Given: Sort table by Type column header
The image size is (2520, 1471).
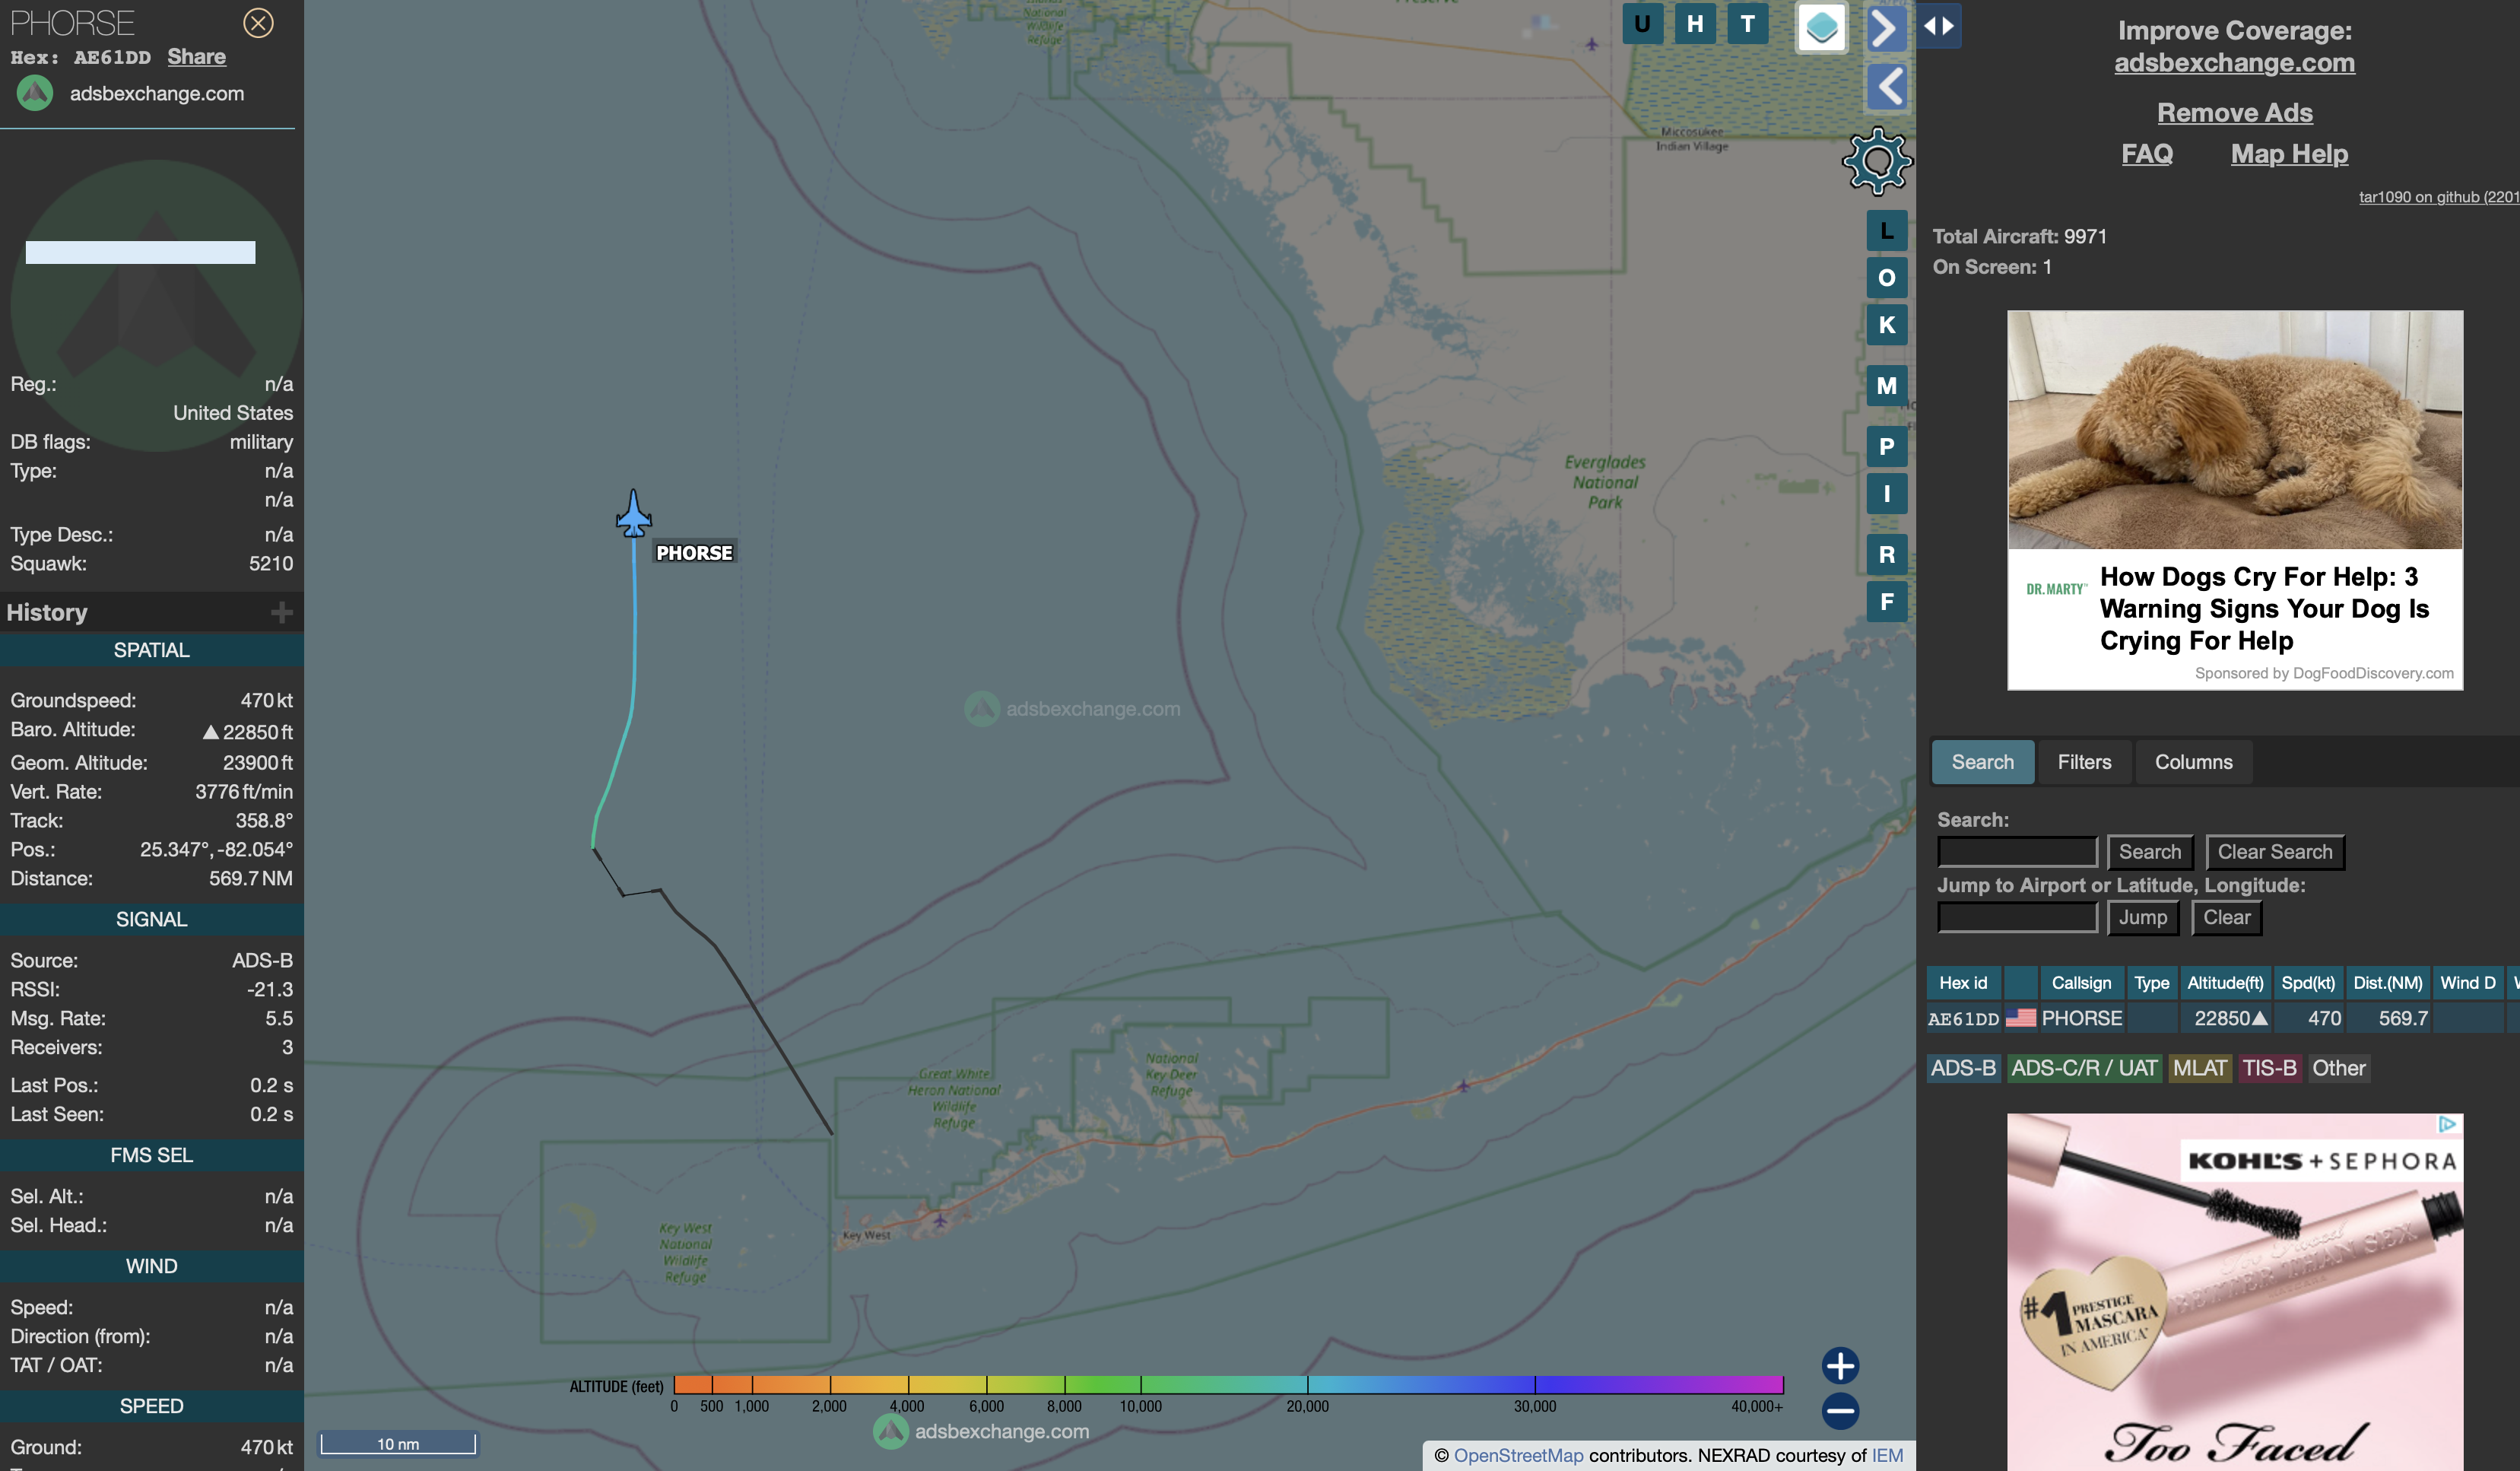Looking at the screenshot, I should click(2151, 983).
